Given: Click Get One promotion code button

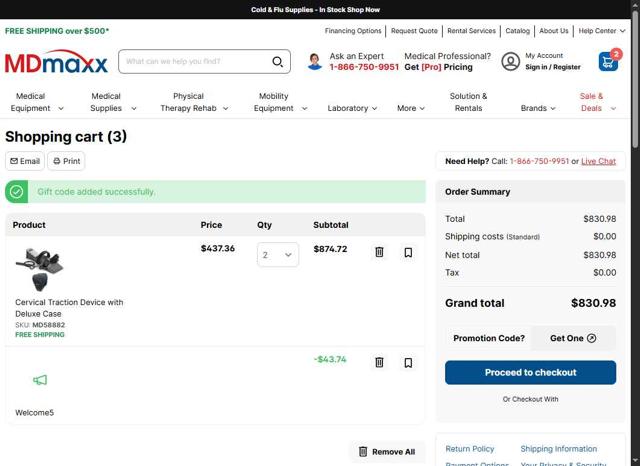Looking at the screenshot, I should point(573,338).
